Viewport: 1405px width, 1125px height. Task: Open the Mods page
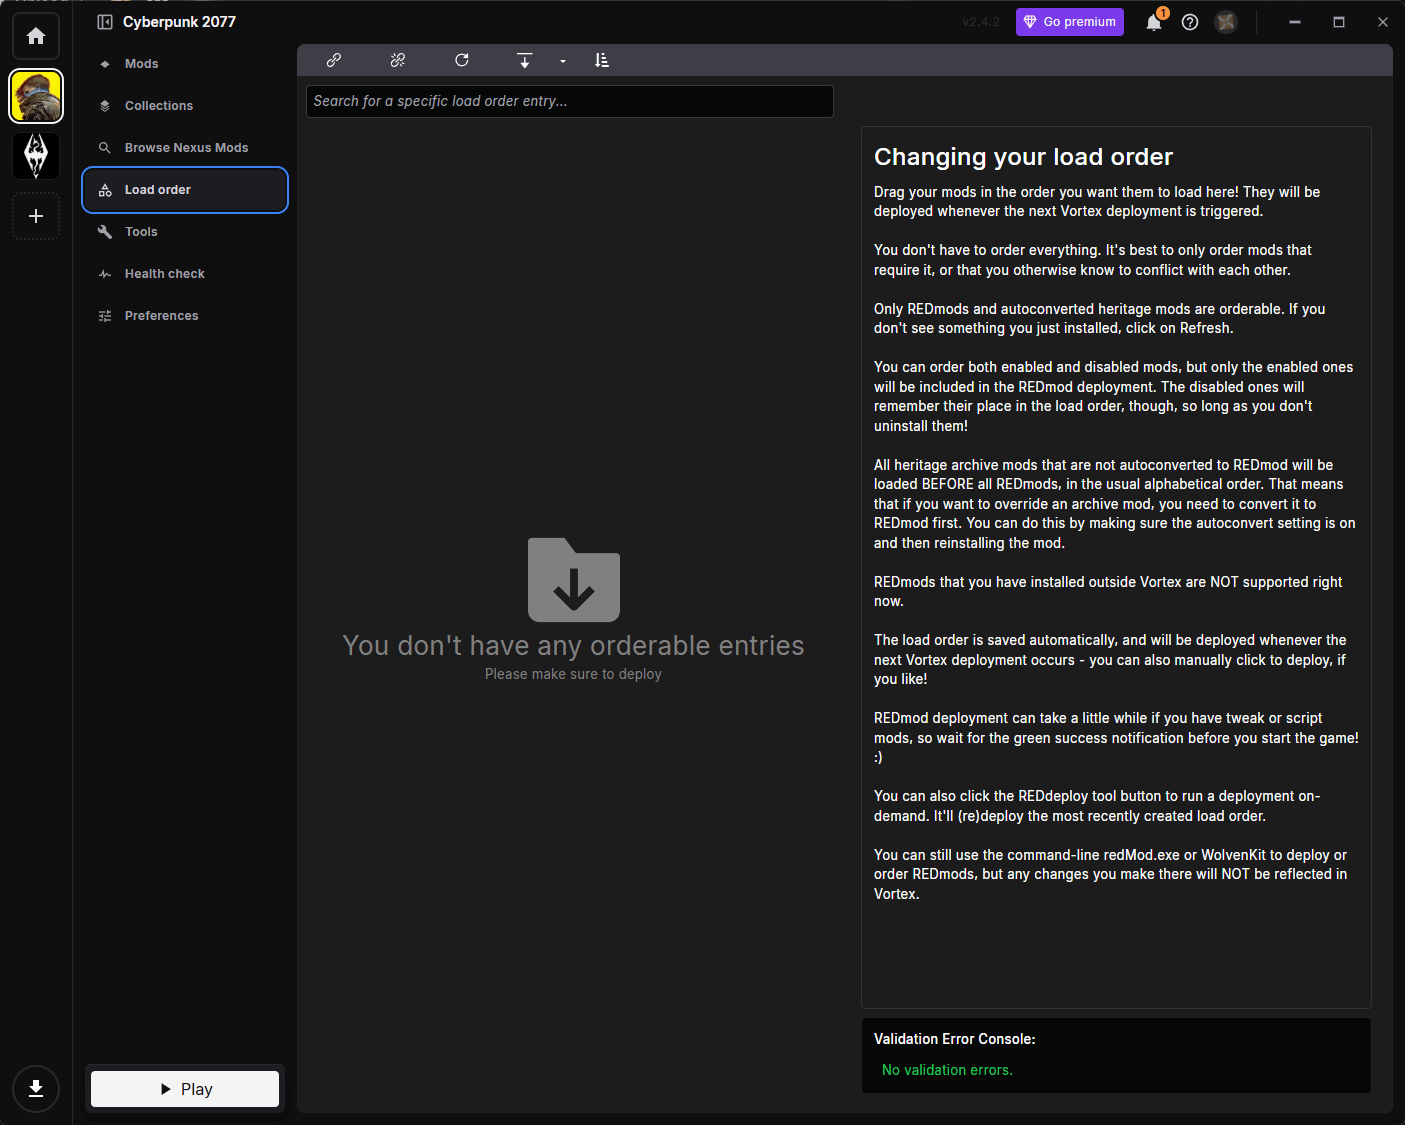click(185, 64)
